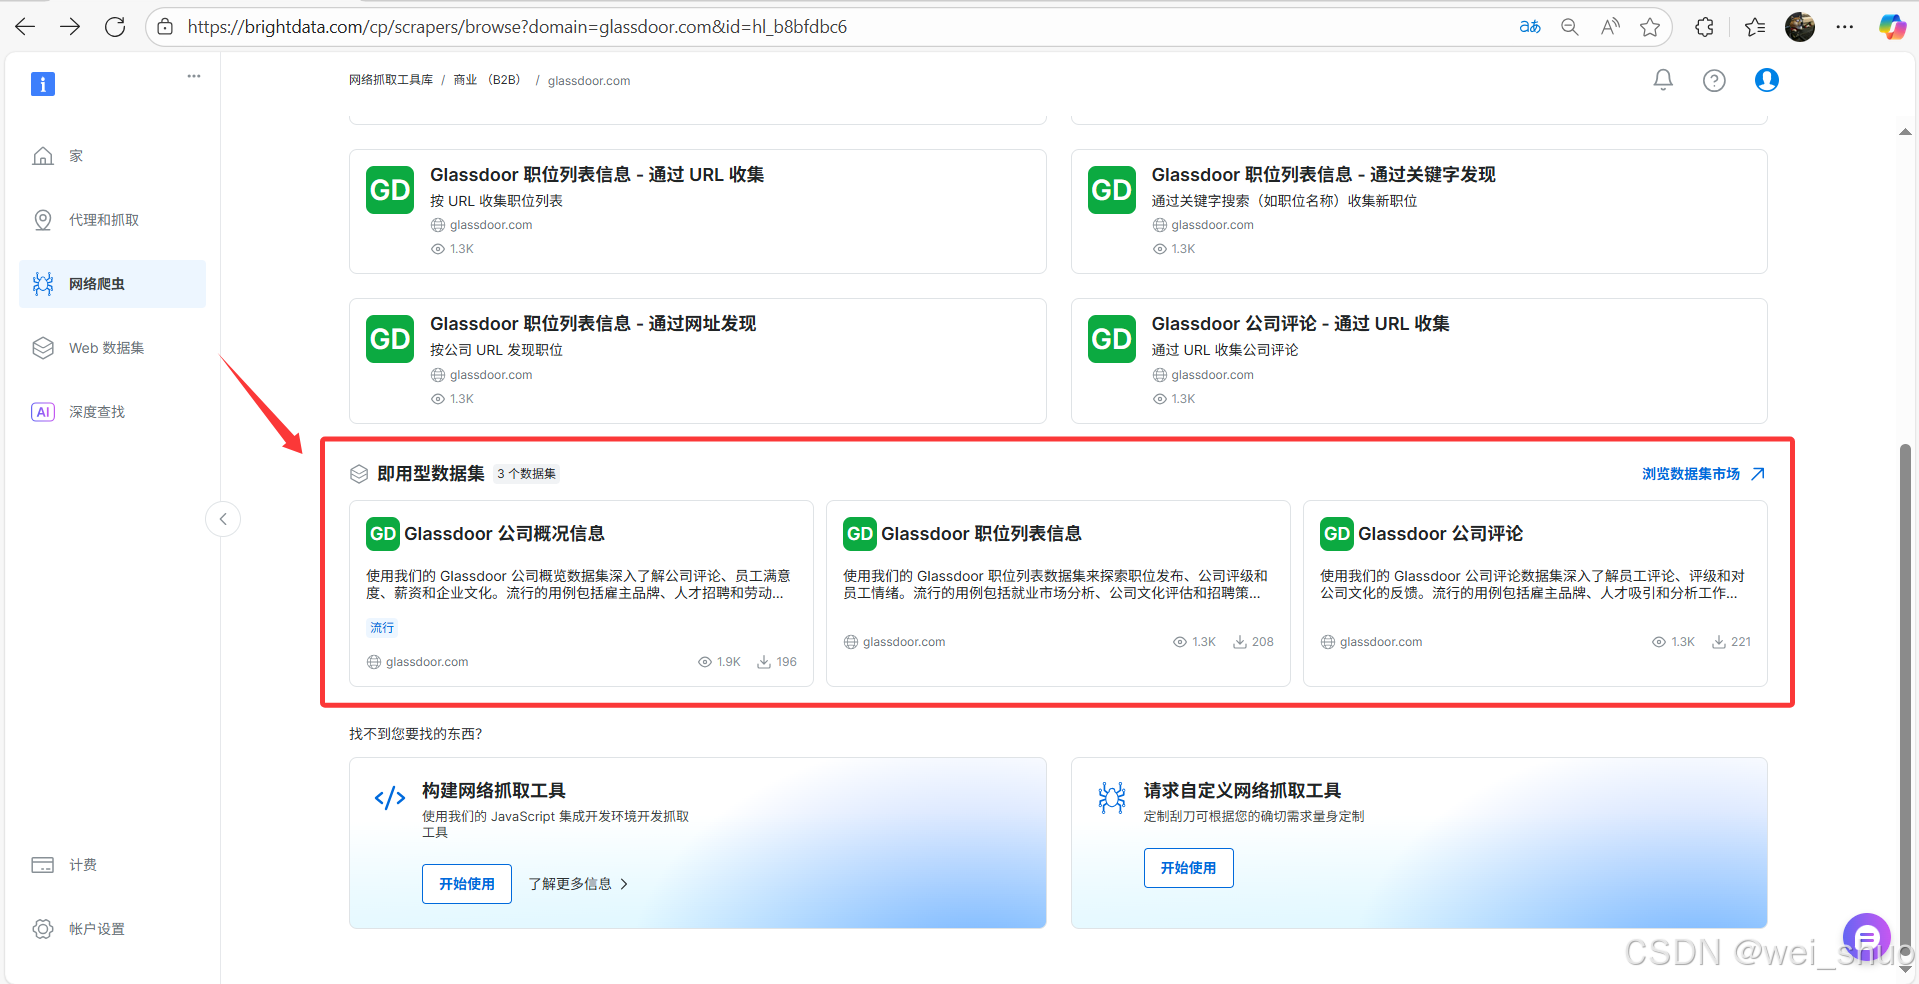Click GD logo of 通过关键字发现 card
The width and height of the screenshot is (1919, 984).
coord(1112,190)
